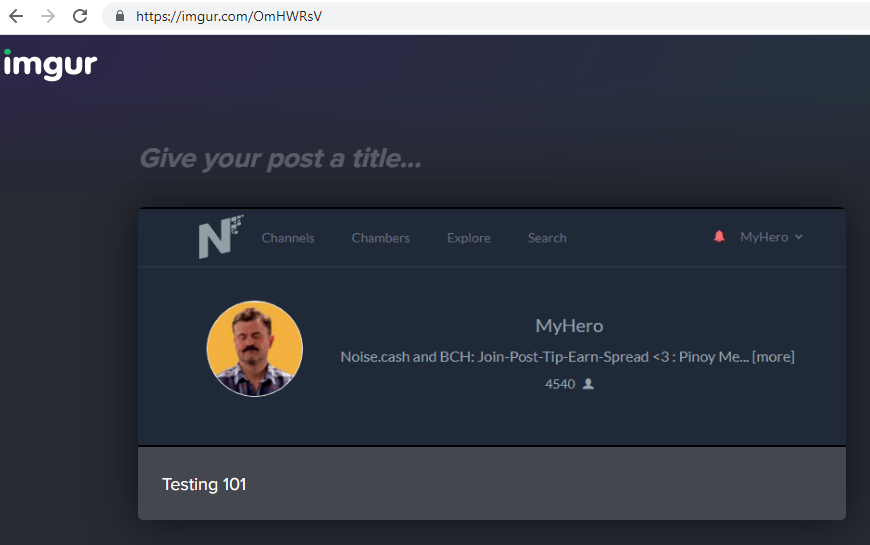Viewport: 870px width, 545px height.
Task: Click the followers person icon
Action: (588, 383)
